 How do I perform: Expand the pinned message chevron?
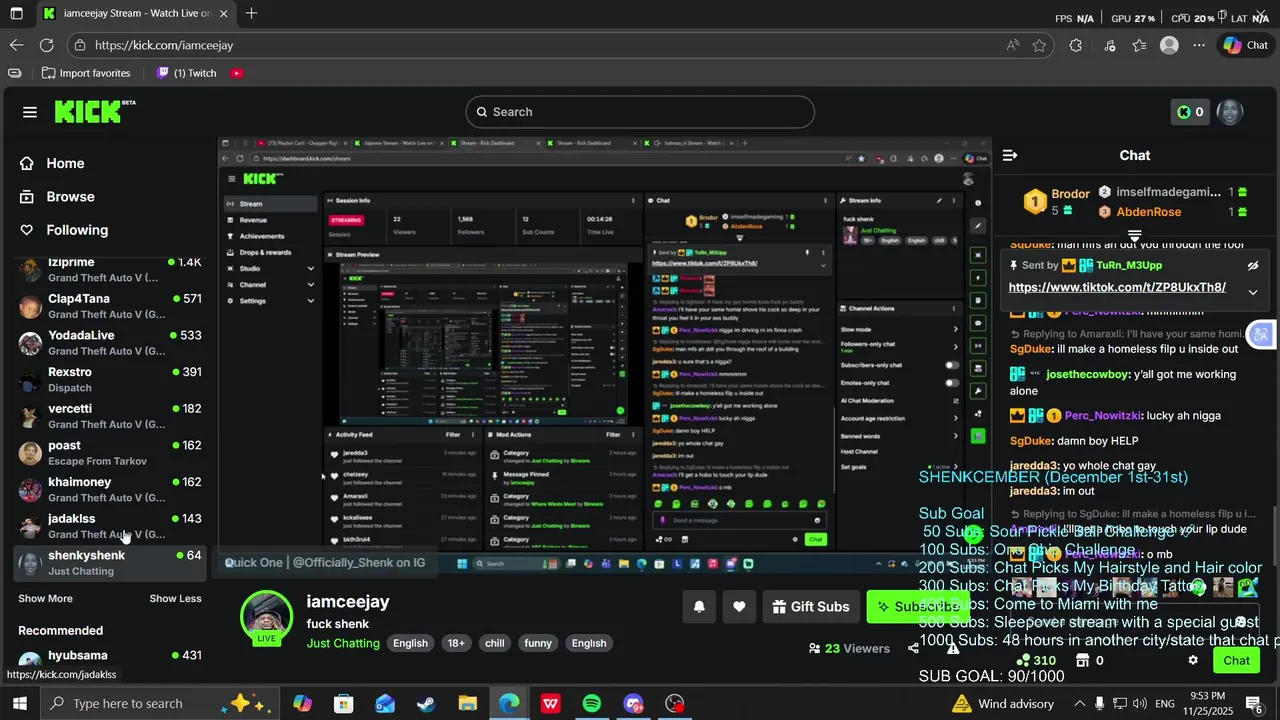tap(1252, 292)
